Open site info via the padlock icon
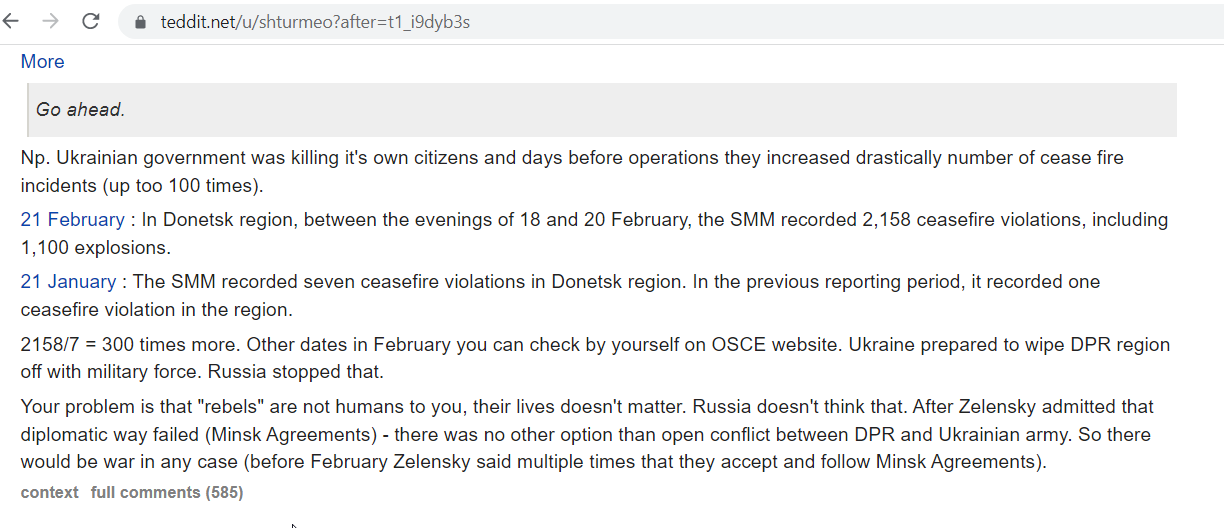Image resolution: width=1224 pixels, height=528 pixels. tap(139, 22)
